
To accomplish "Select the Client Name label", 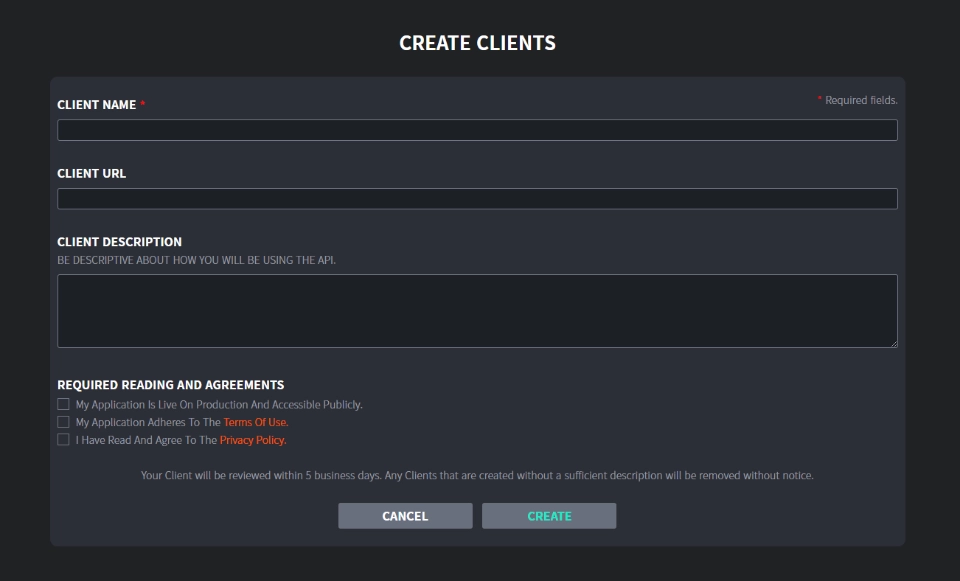I will (97, 105).
